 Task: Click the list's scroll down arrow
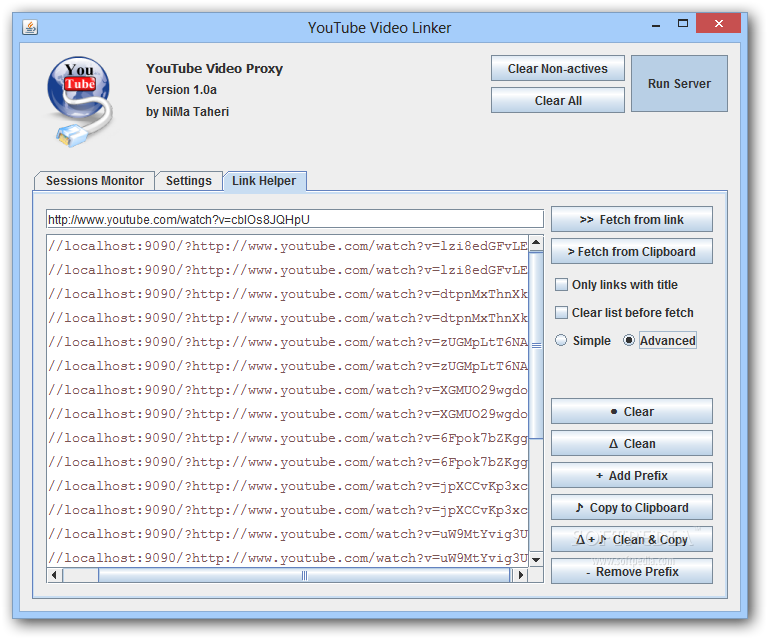click(536, 559)
